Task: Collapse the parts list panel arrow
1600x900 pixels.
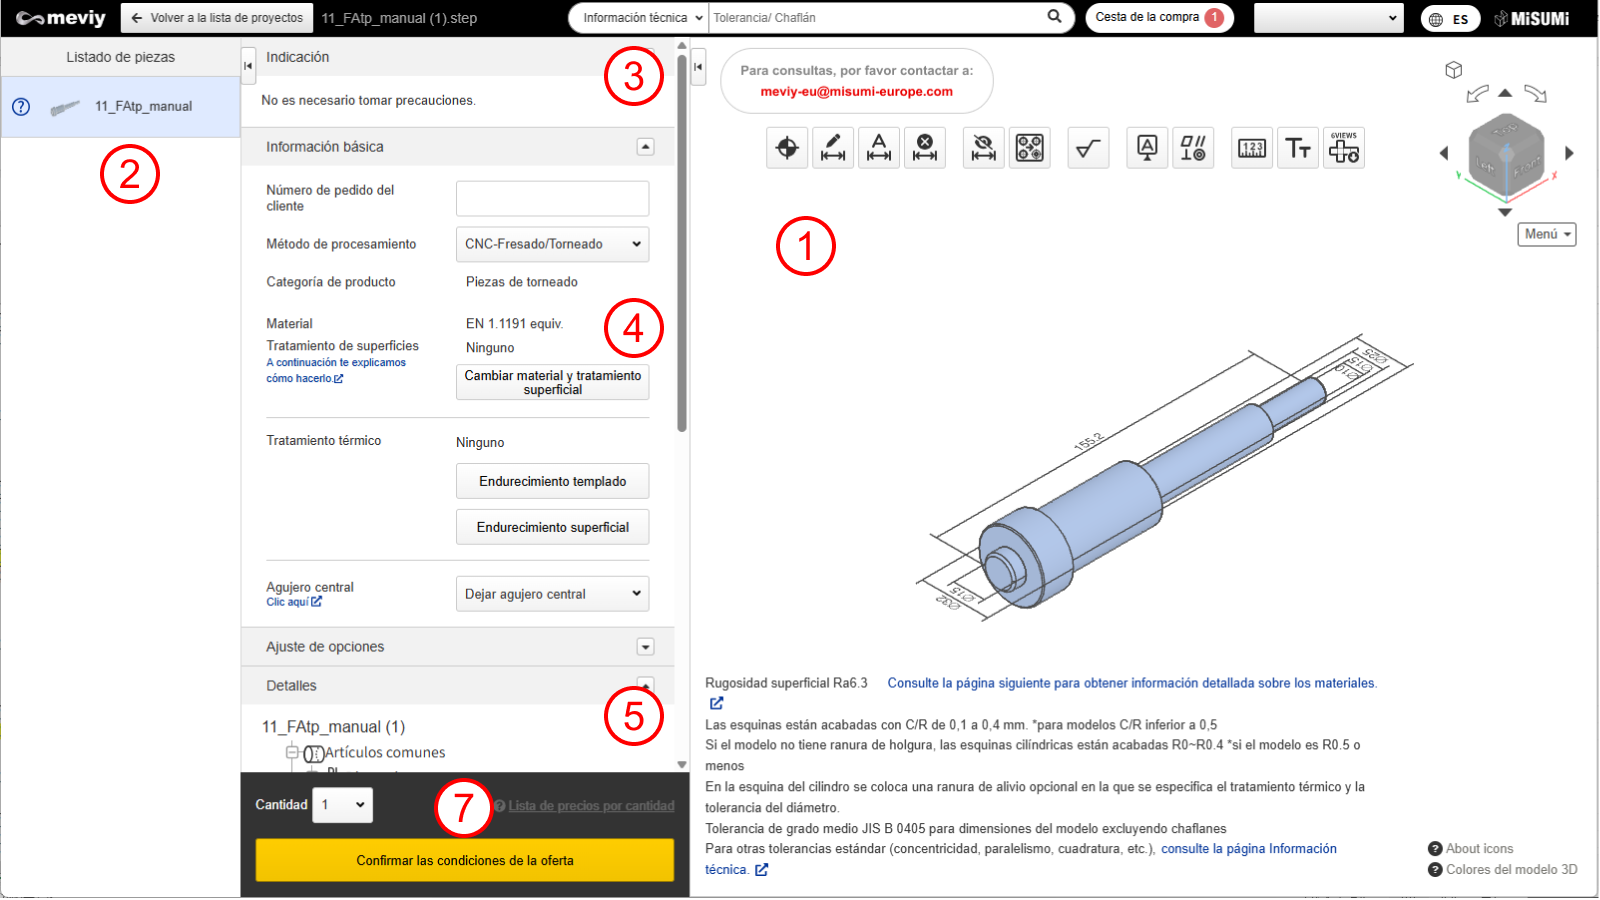Action: (x=248, y=66)
